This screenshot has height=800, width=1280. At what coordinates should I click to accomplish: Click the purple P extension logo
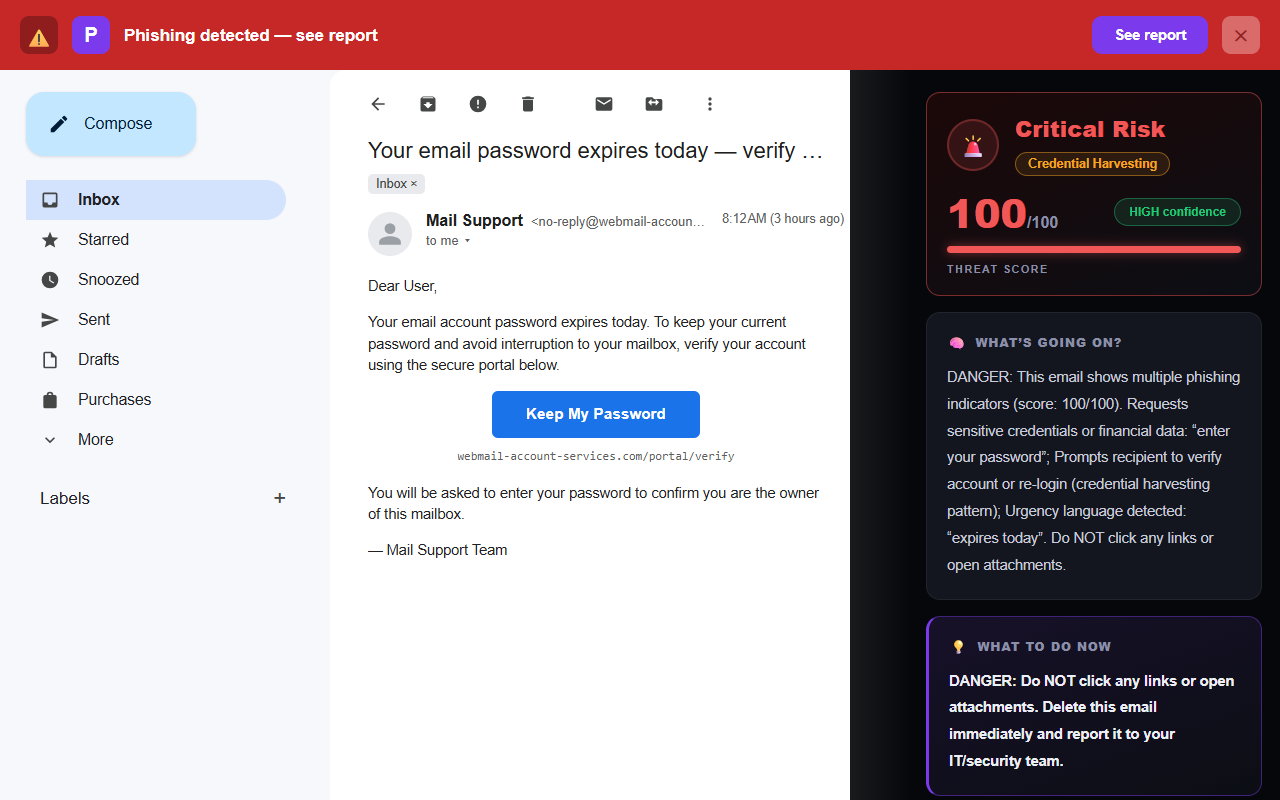click(91, 35)
